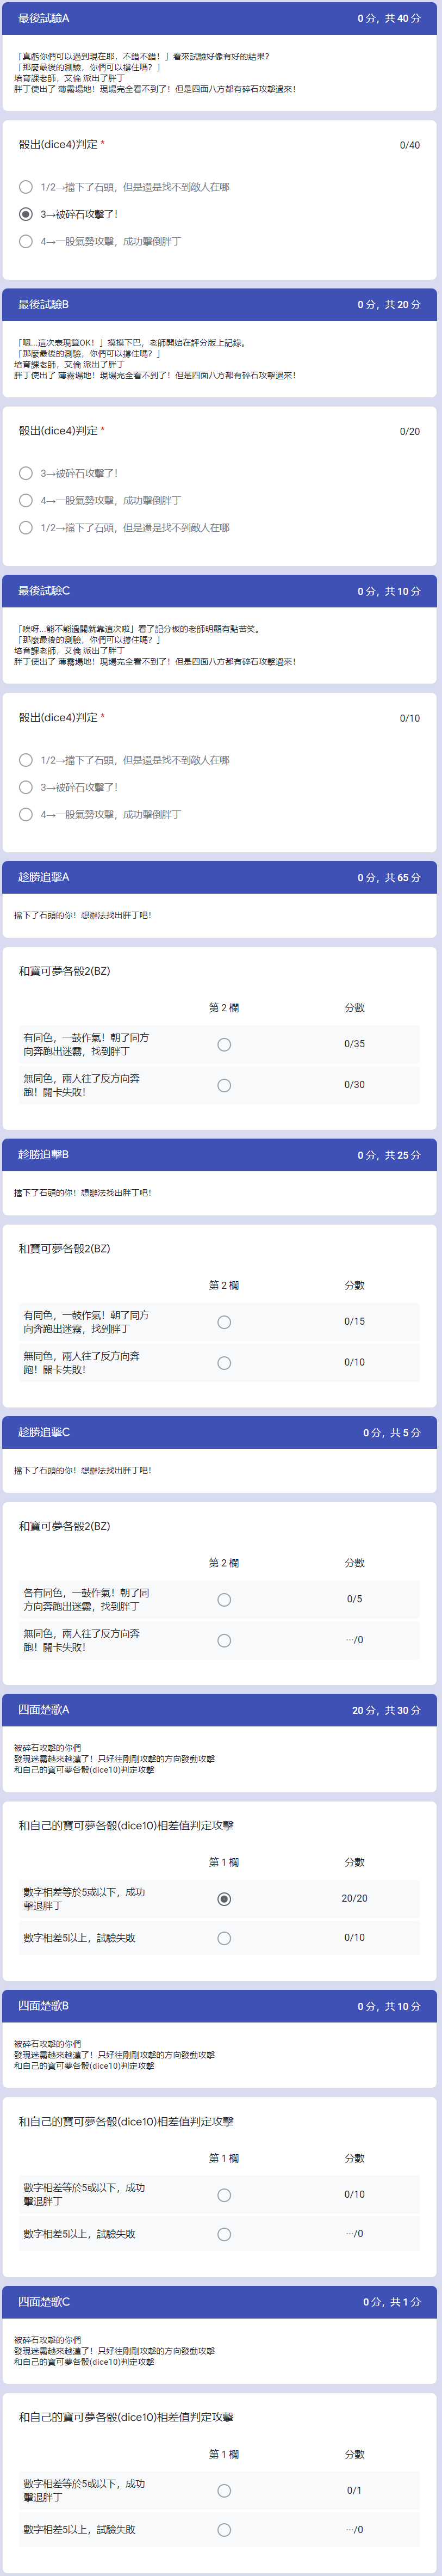Image resolution: width=442 pixels, height=2576 pixels.
Task: Select '無同色' row radio worth 0/30 in 趁勝追擊A
Action: point(224,1085)
